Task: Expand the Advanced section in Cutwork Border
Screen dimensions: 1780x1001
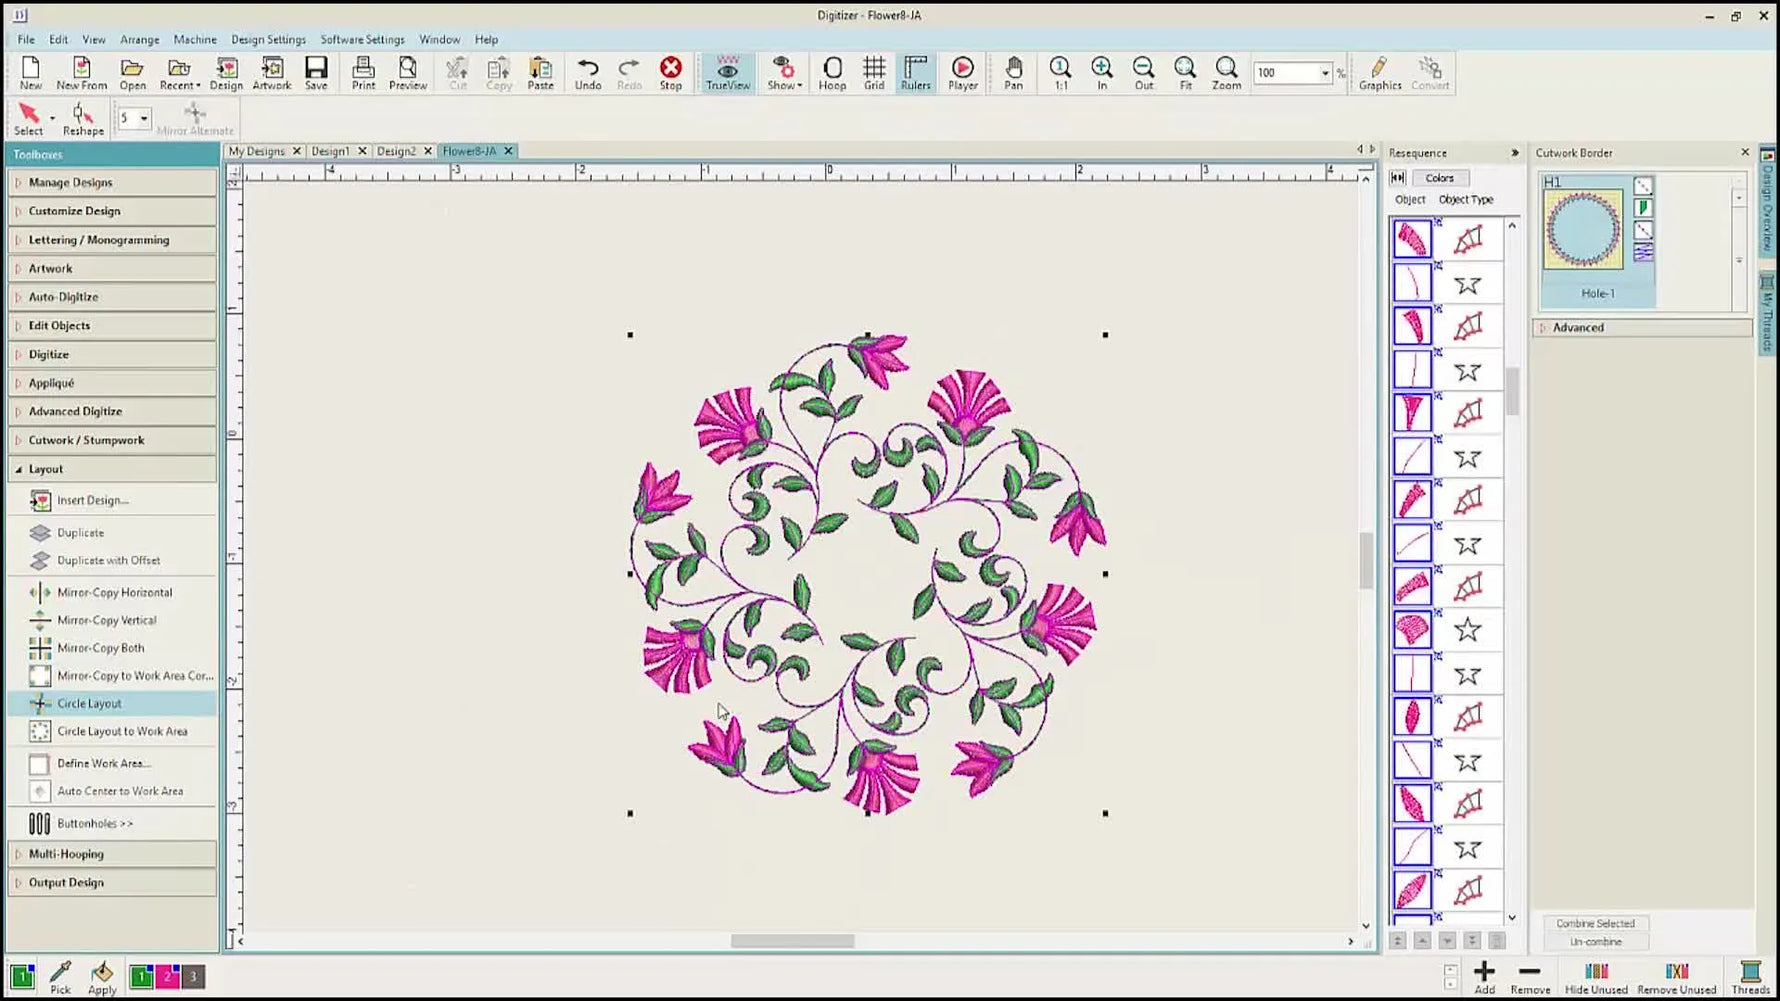Action: coord(1642,327)
